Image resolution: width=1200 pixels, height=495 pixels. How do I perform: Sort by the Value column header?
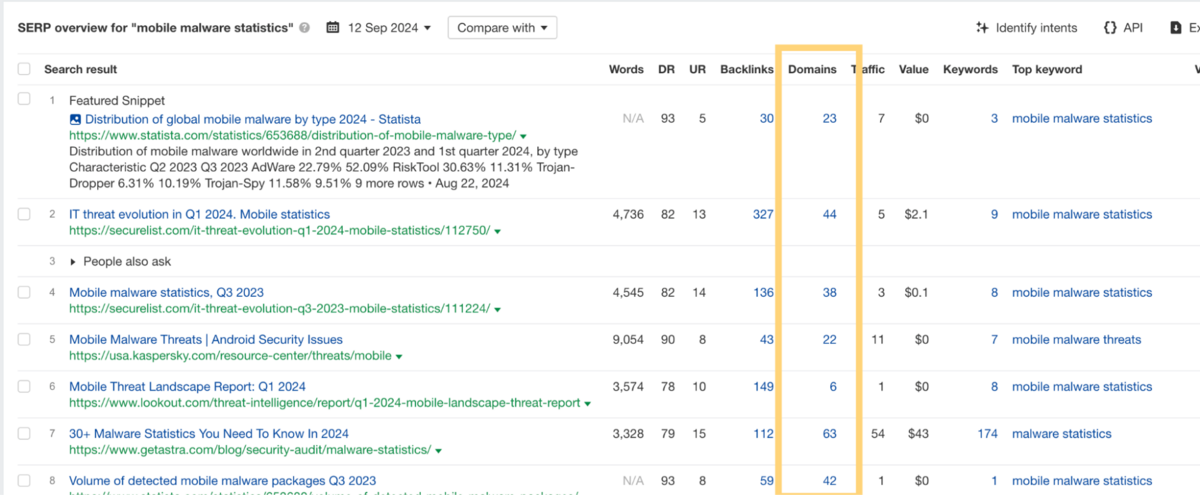(x=914, y=69)
